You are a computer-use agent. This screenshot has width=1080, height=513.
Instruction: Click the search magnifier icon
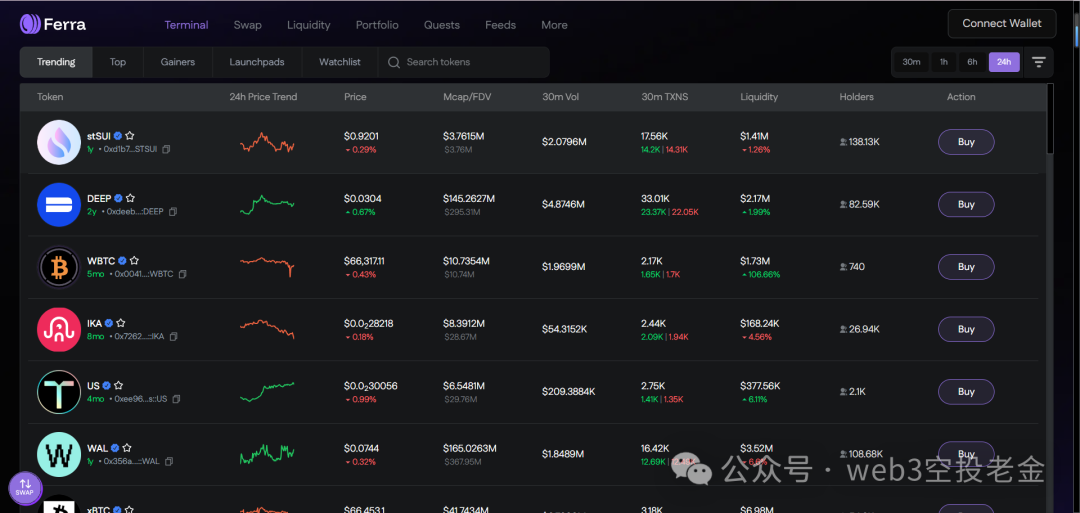point(394,62)
